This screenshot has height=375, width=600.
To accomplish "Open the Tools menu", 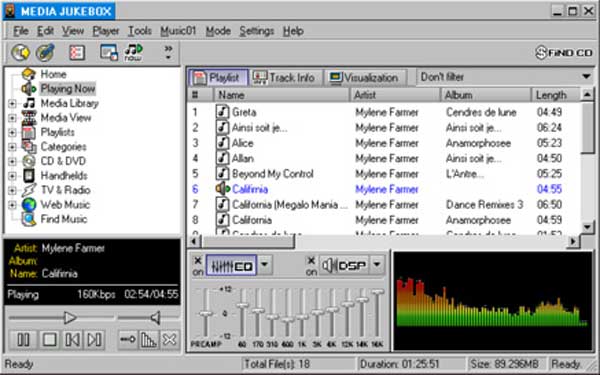I will [x=140, y=31].
